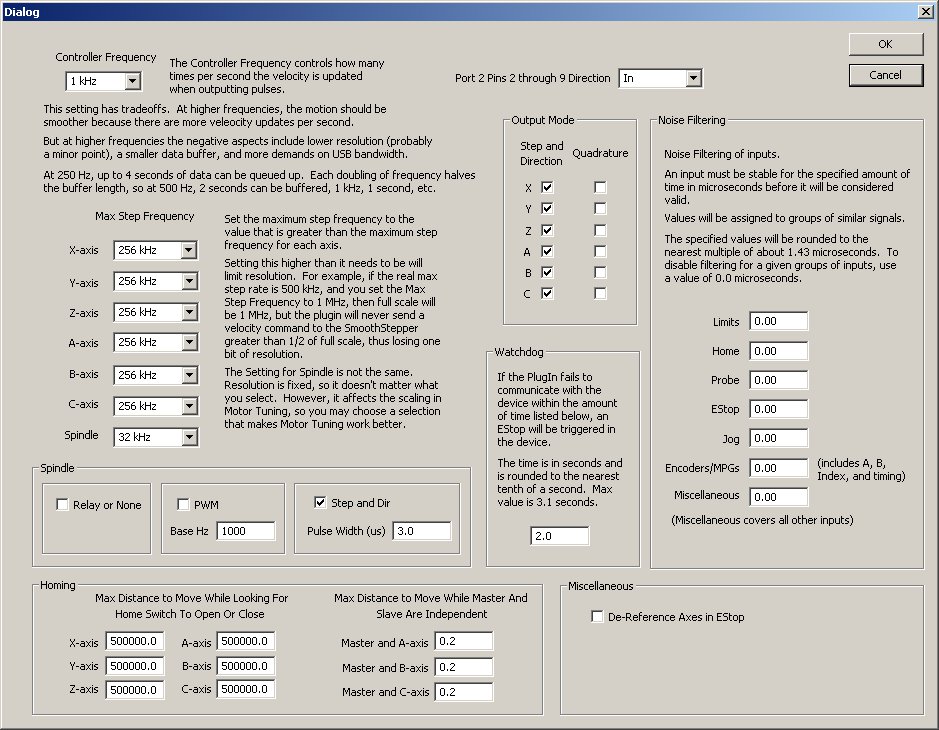
Task: Close the Dialog window
Action: 925,10
